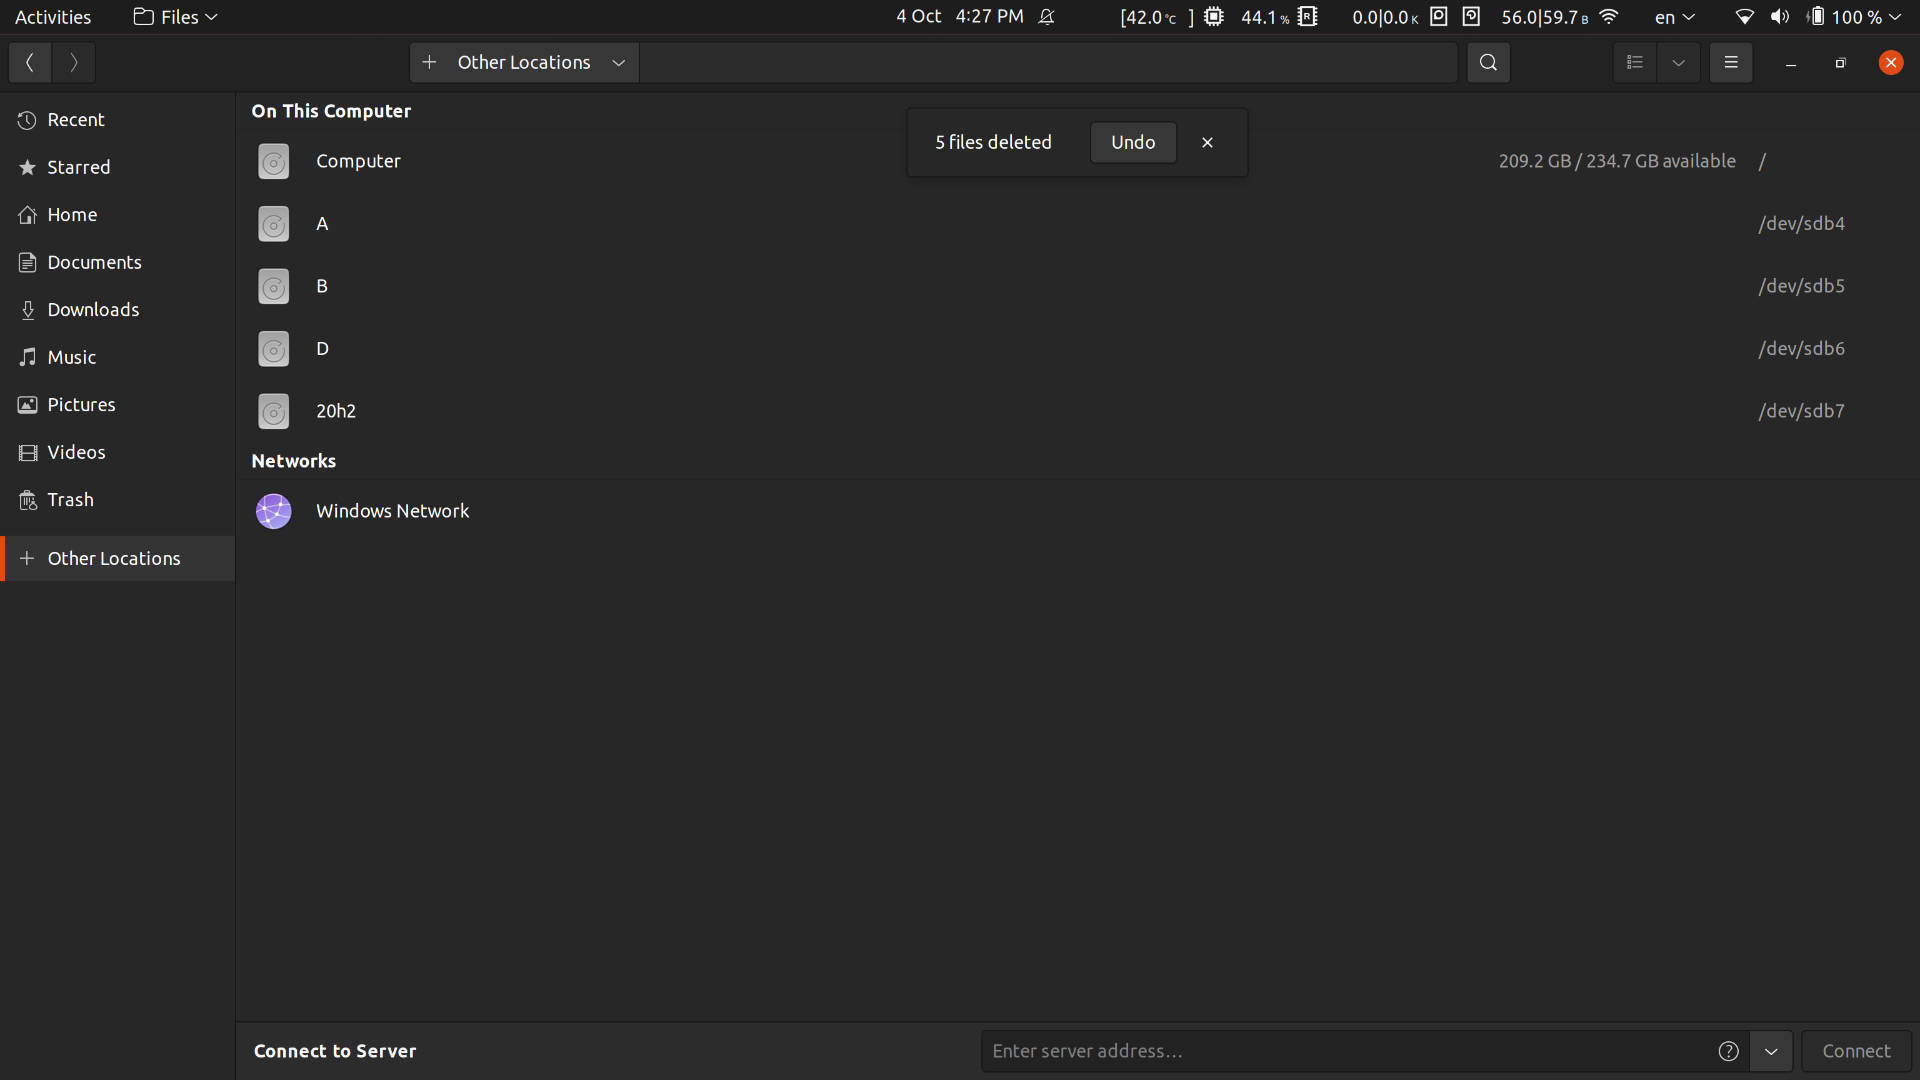Expand the view options dropdown arrow

[1679, 62]
